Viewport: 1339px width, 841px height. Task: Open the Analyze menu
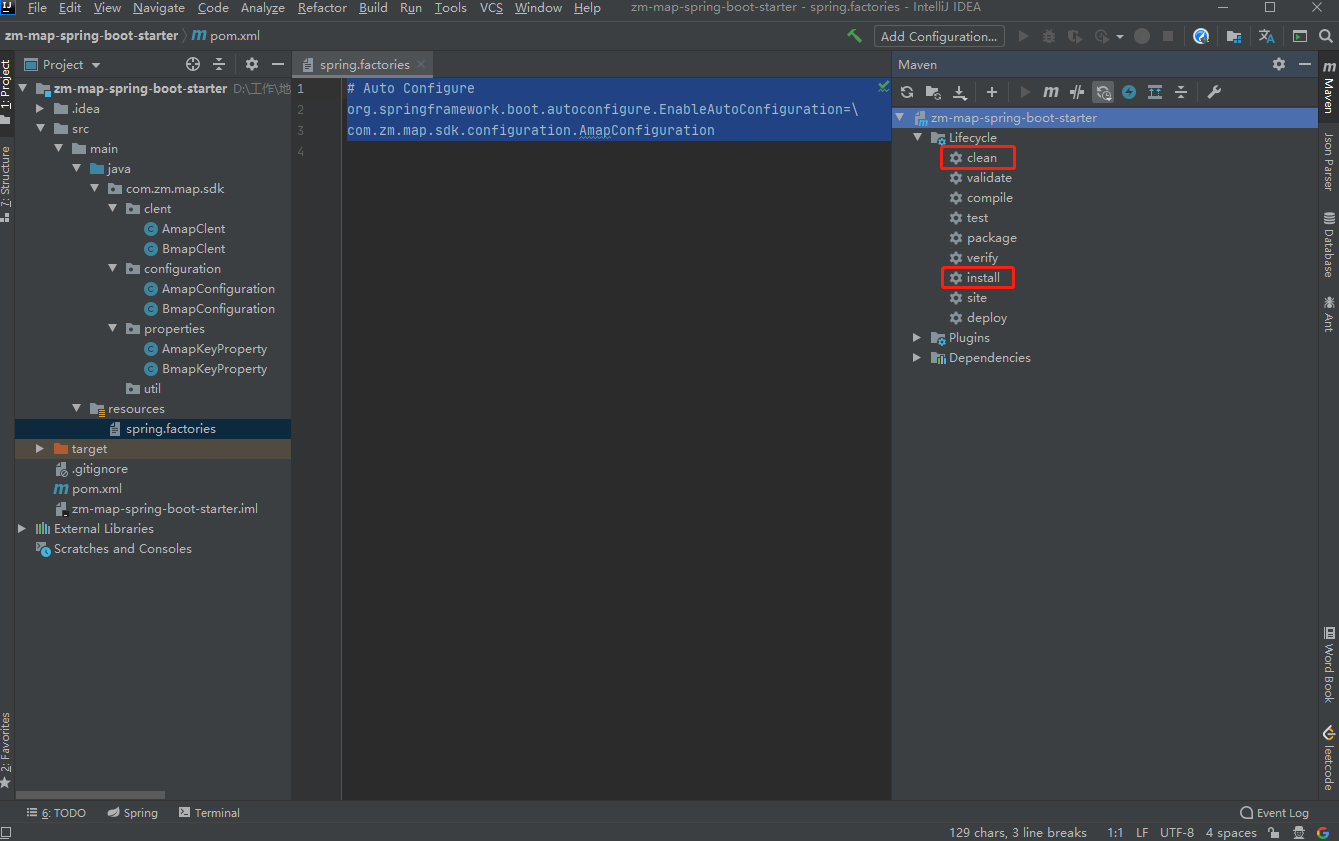click(x=263, y=8)
